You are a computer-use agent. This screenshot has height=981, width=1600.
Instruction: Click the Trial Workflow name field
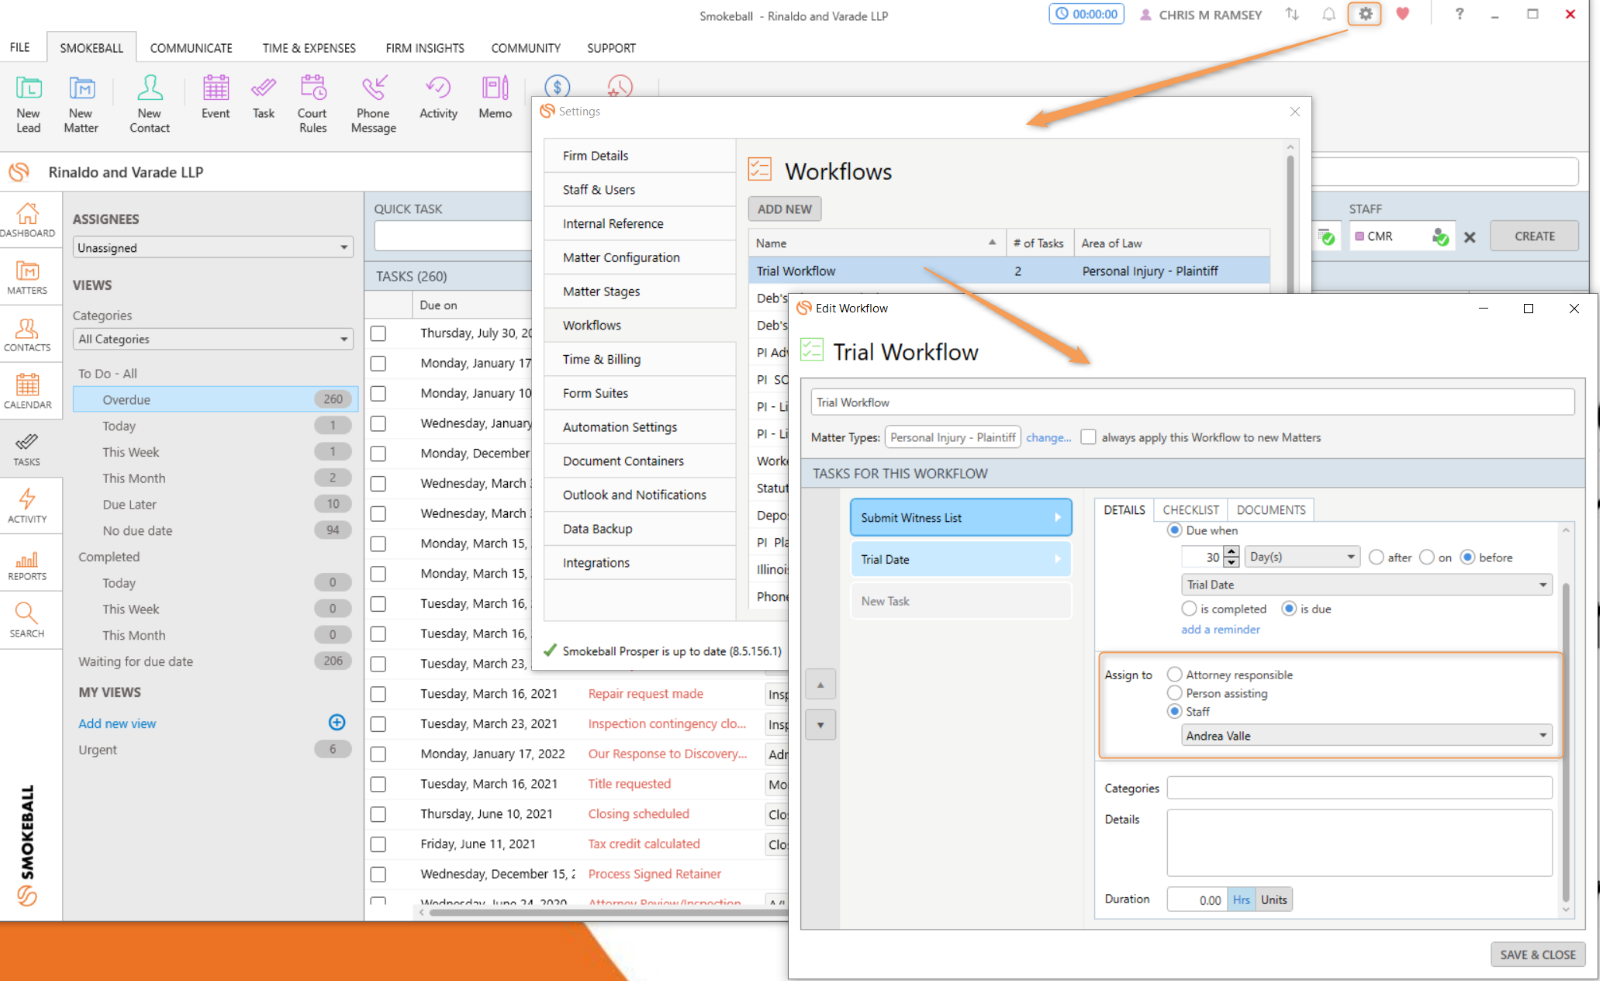1192,402
